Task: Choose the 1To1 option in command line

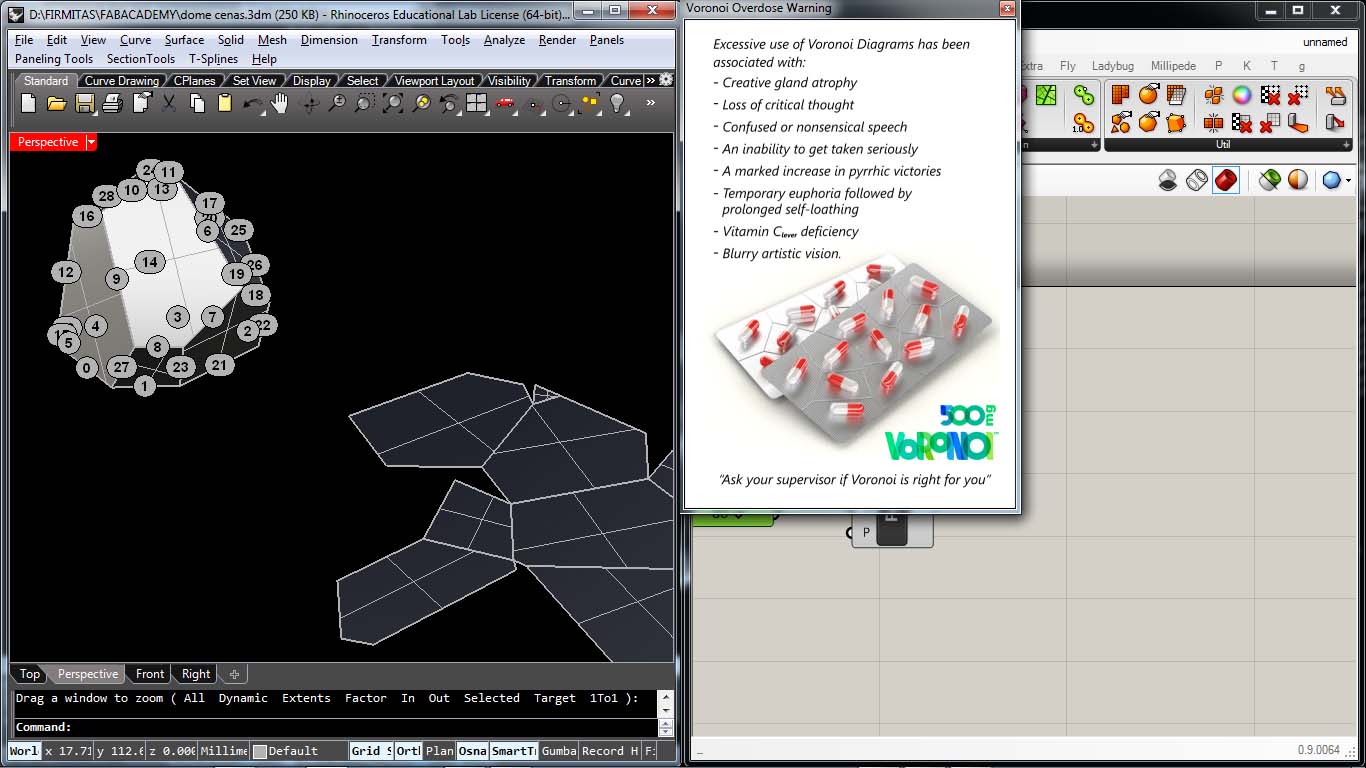Action: (603, 698)
